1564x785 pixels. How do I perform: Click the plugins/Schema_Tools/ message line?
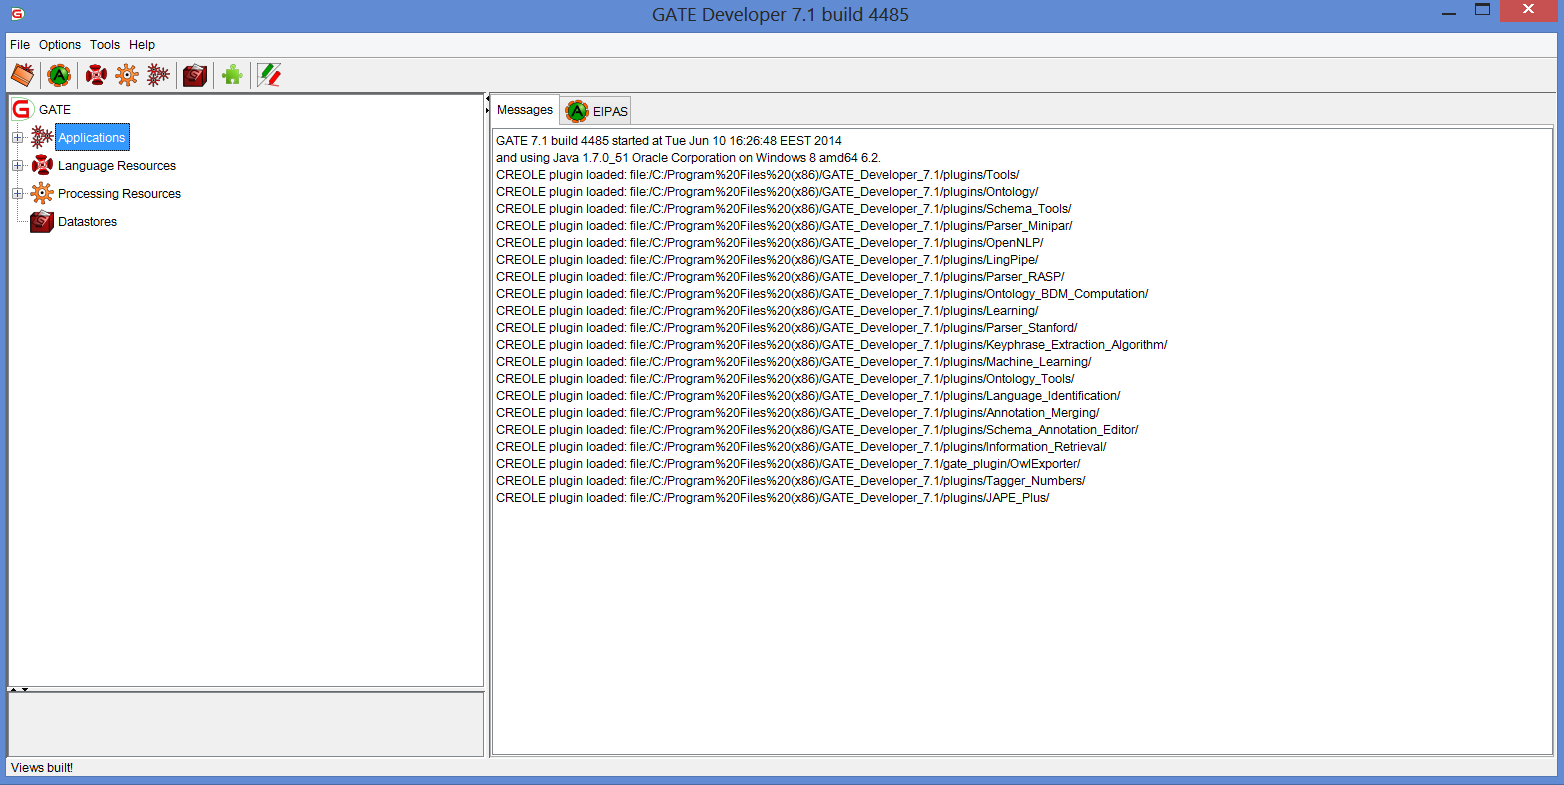click(x=784, y=209)
